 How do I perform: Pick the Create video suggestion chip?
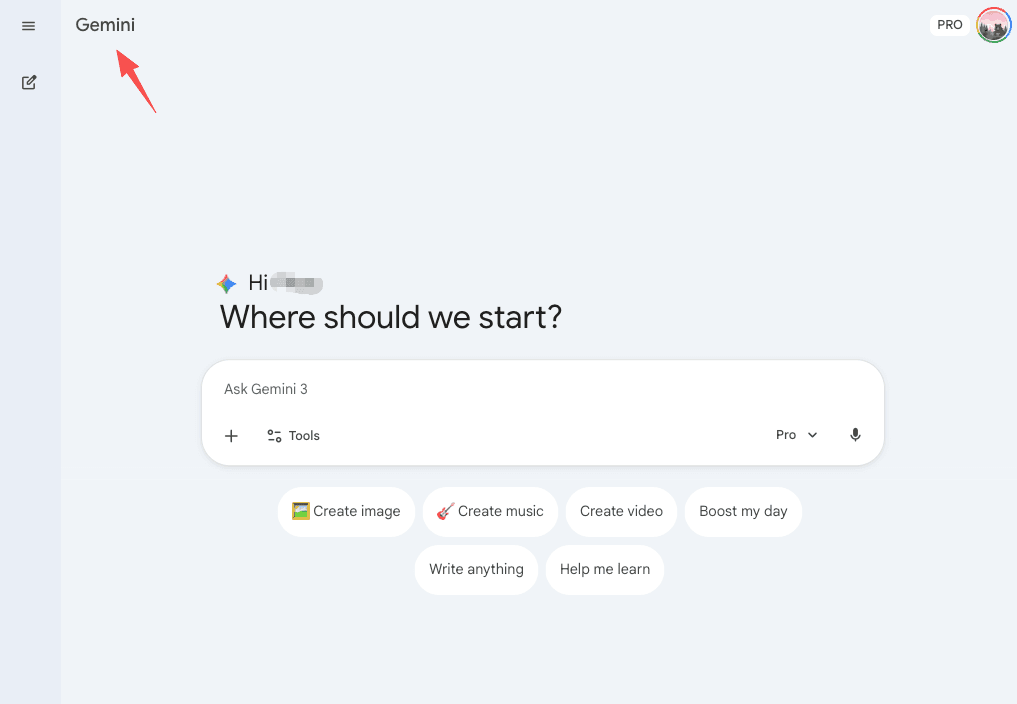click(621, 511)
